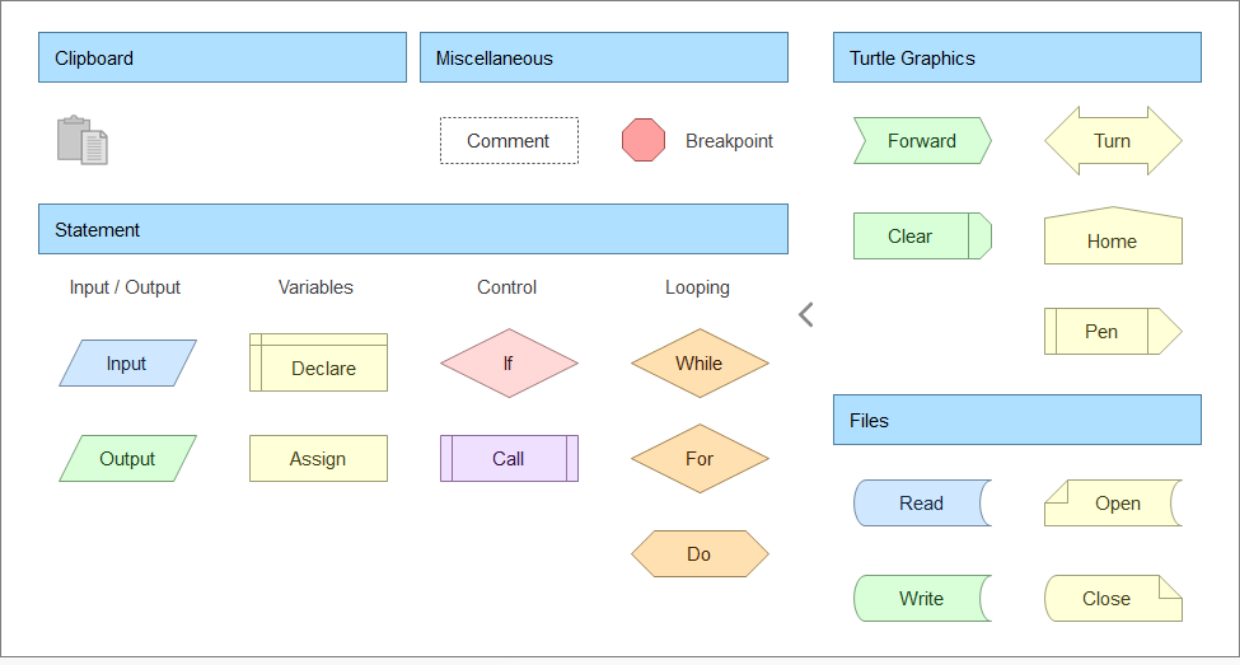The image size is (1241, 666).
Task: Add the Home turtle shape
Action: tap(1113, 236)
